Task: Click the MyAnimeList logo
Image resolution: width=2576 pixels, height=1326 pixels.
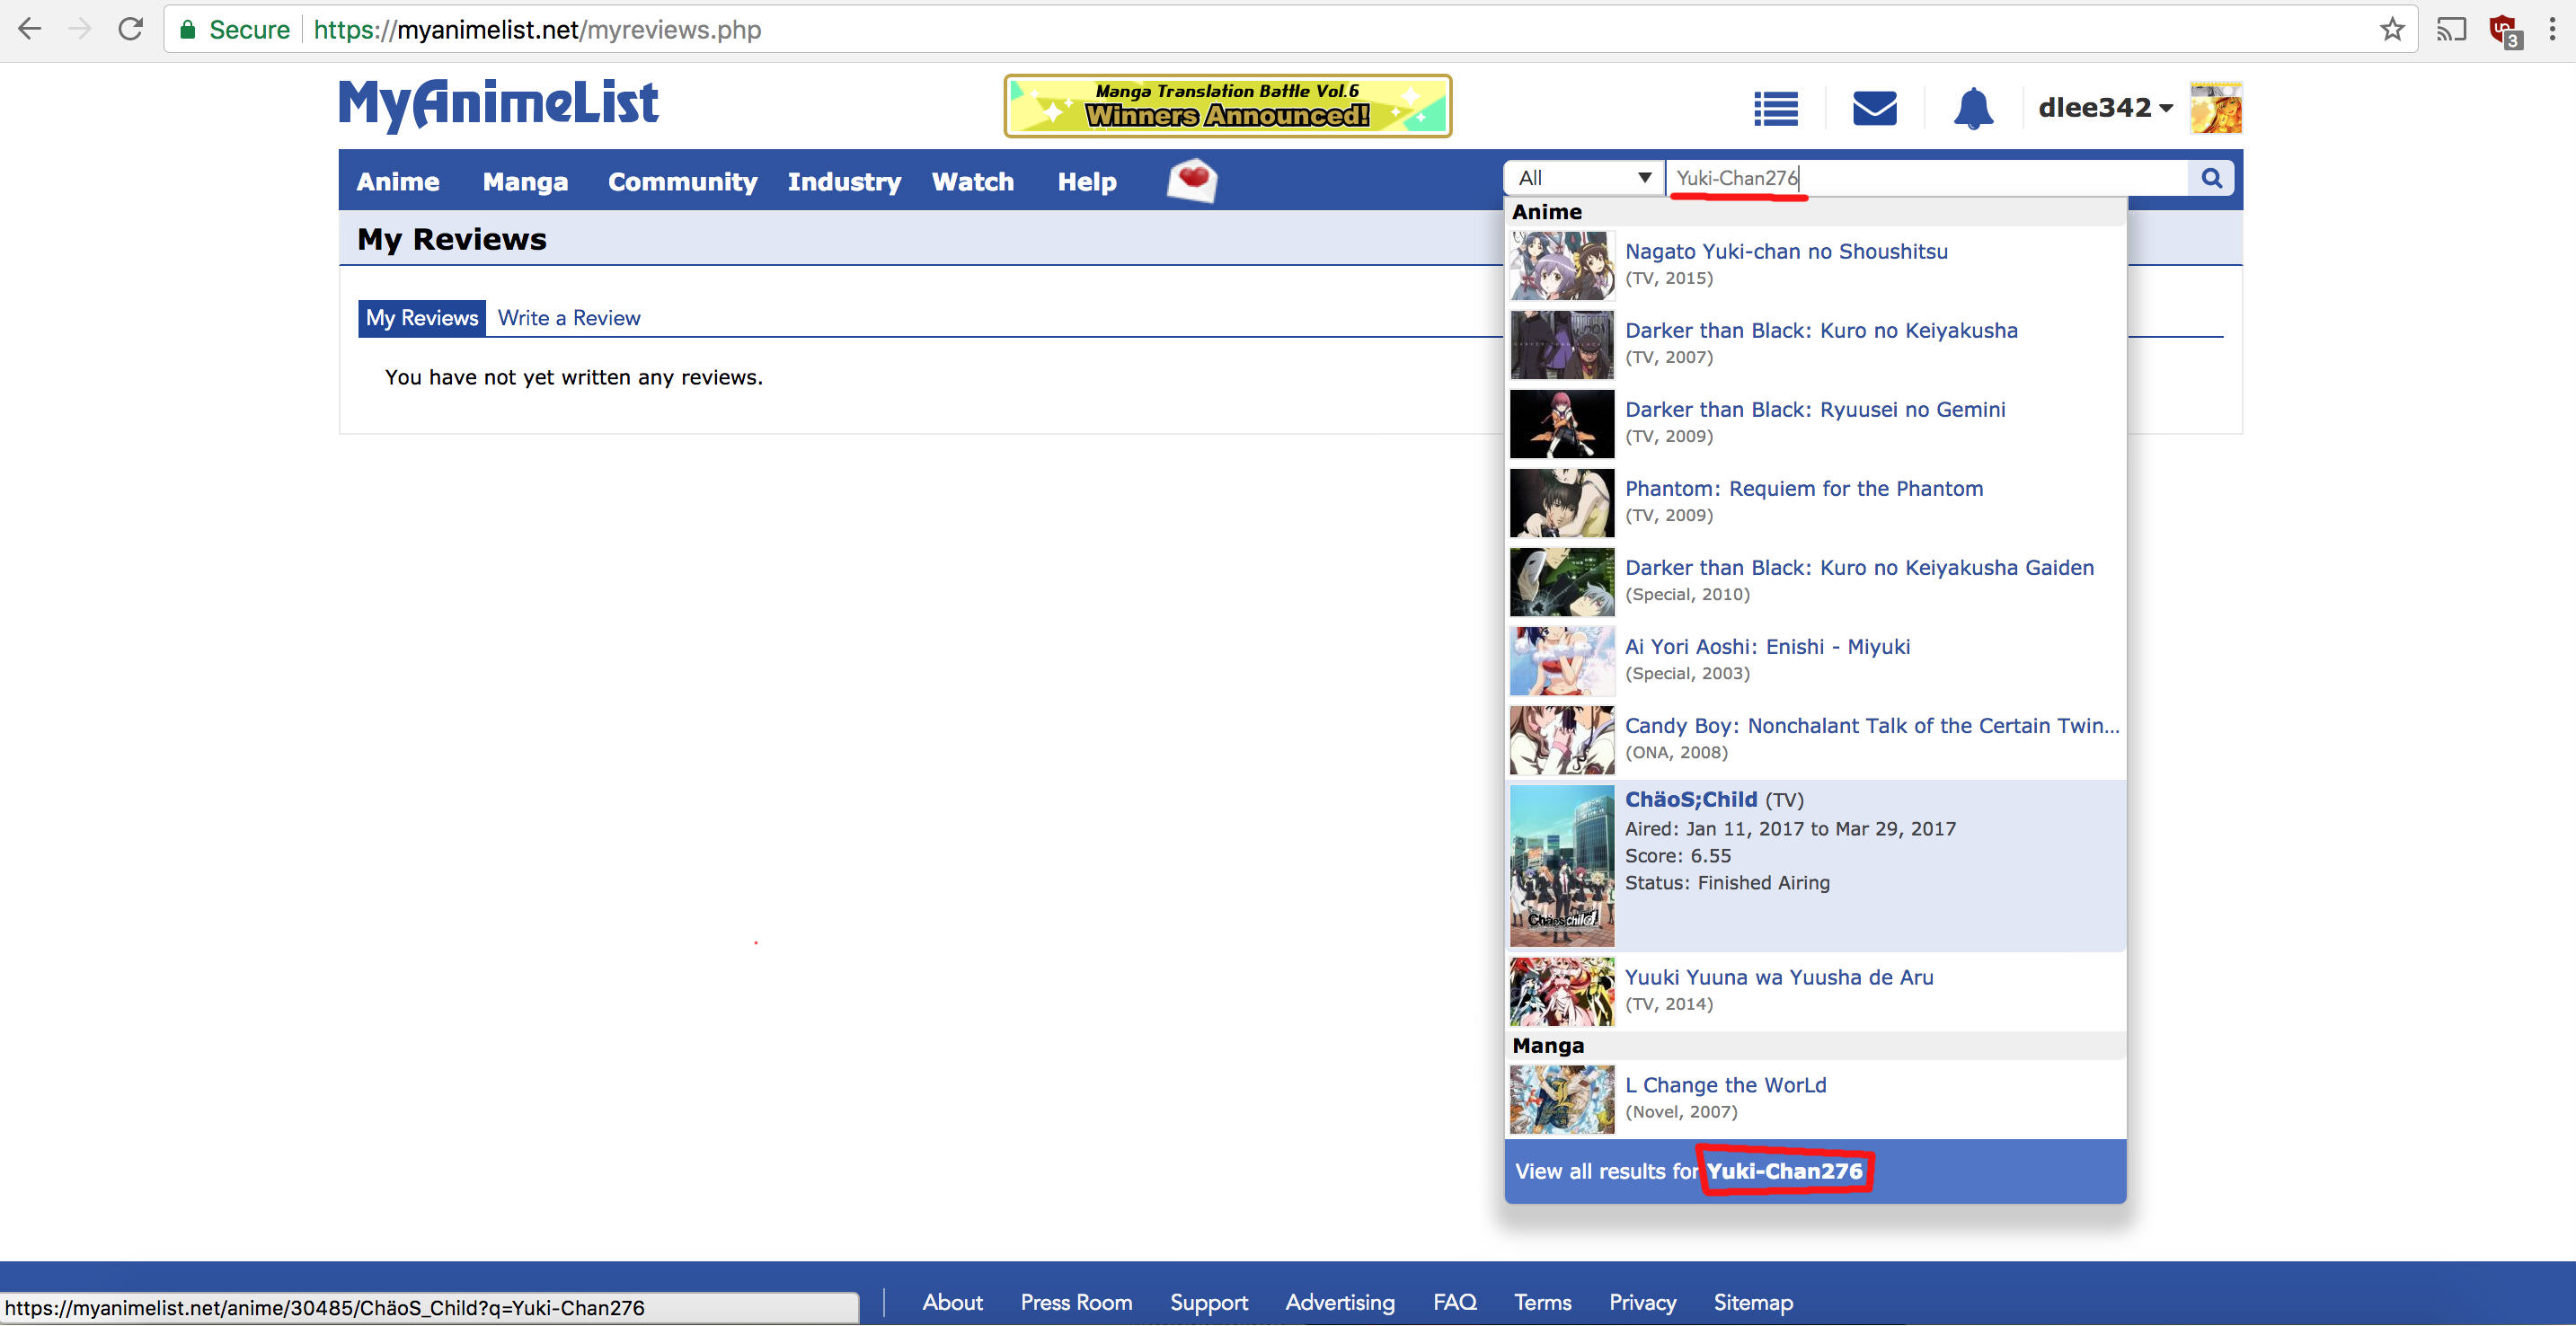Action: (x=498, y=104)
